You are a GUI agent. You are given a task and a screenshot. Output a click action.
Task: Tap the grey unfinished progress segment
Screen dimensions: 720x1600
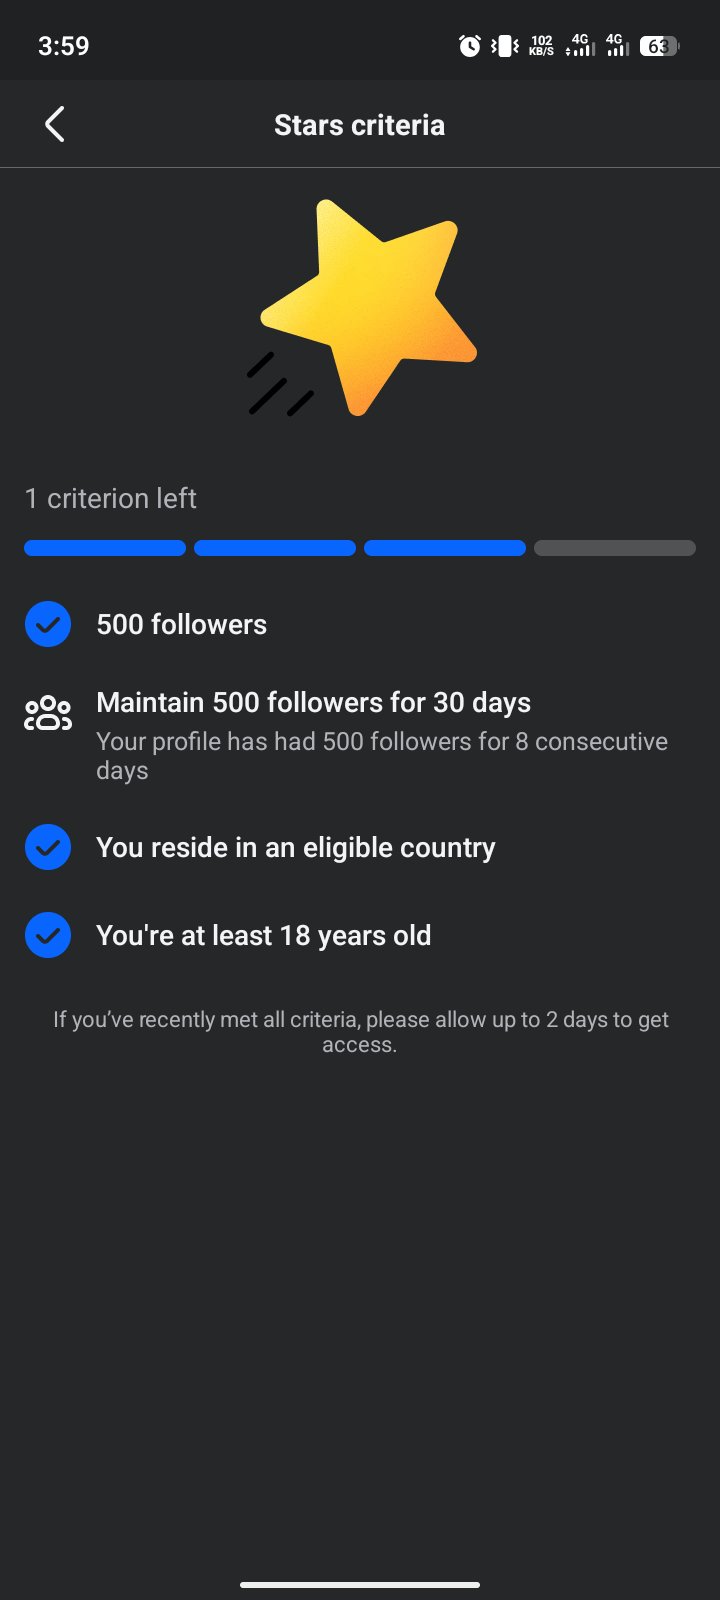click(615, 548)
